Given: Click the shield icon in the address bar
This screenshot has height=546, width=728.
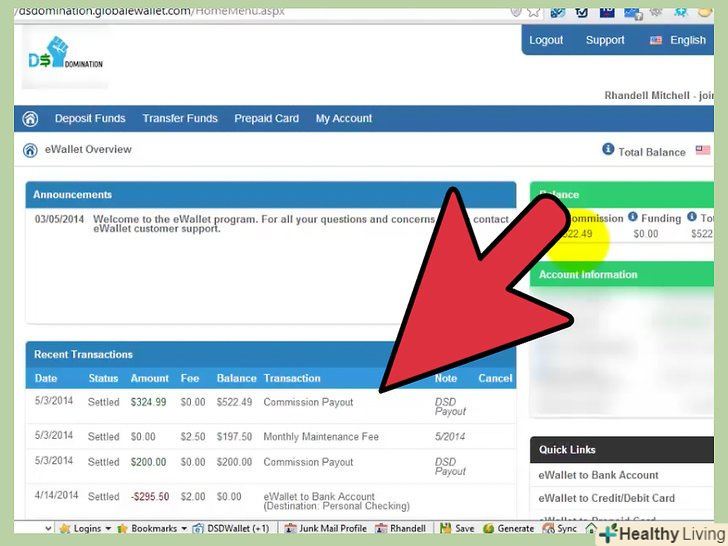Looking at the screenshot, I should (x=515, y=11).
